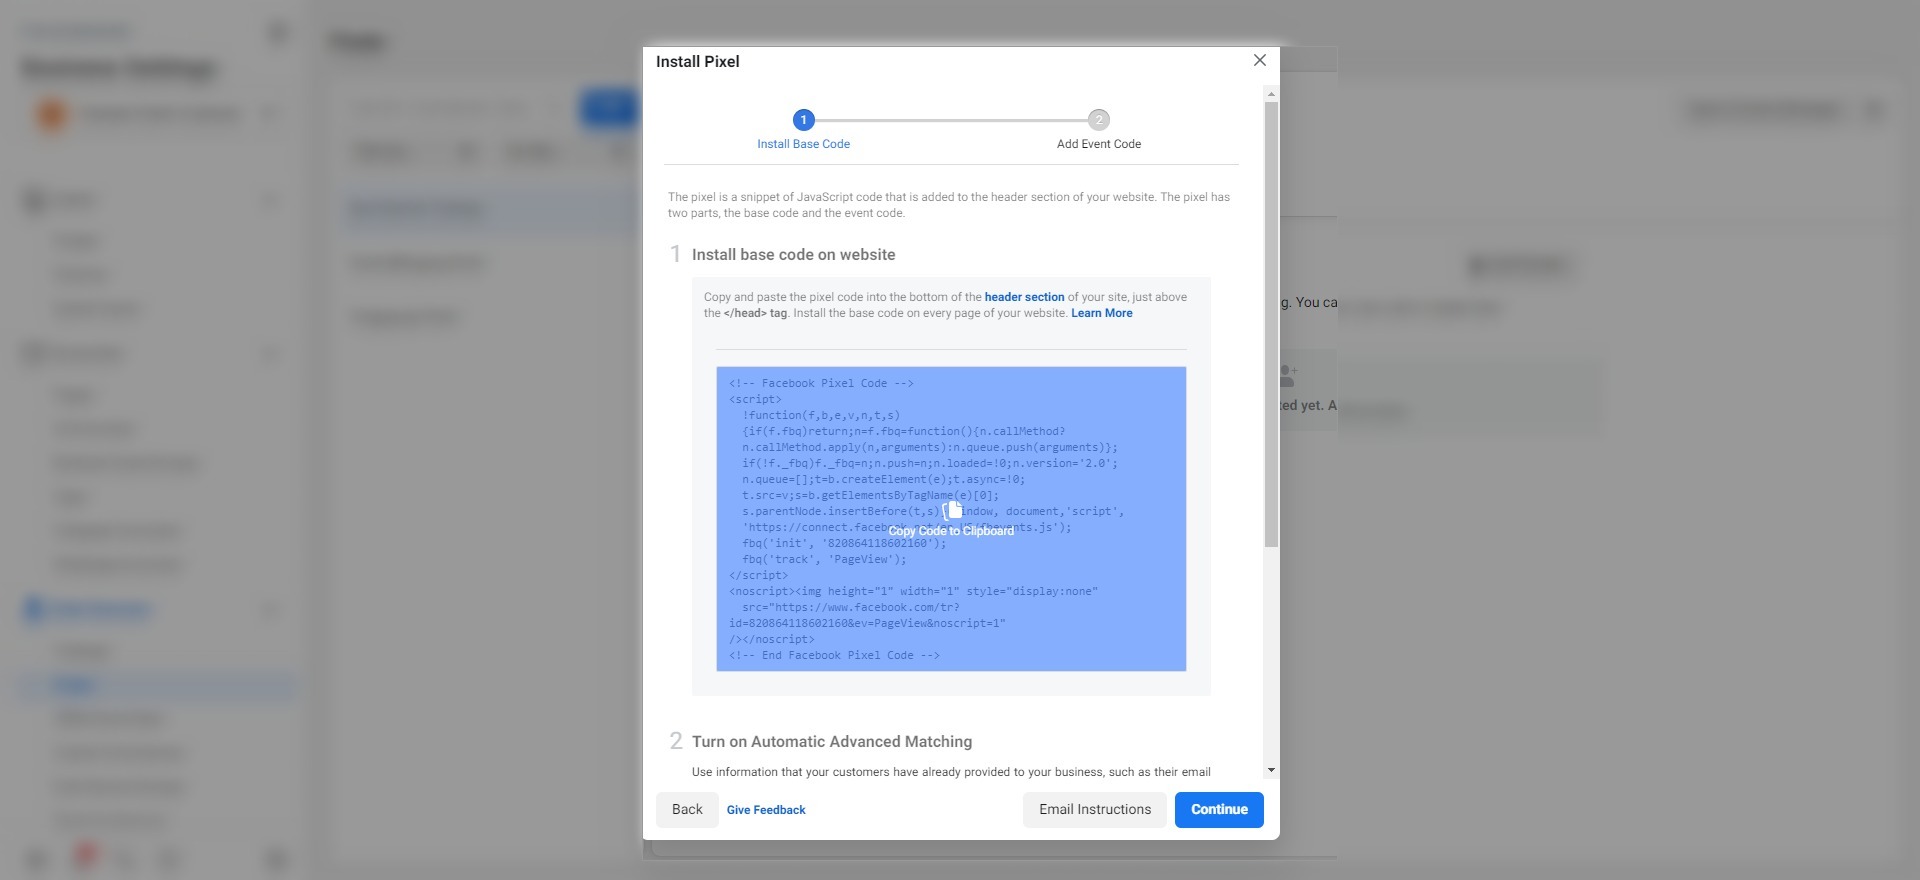
Task: Copy pixel code to clipboard icon
Action: point(952,510)
